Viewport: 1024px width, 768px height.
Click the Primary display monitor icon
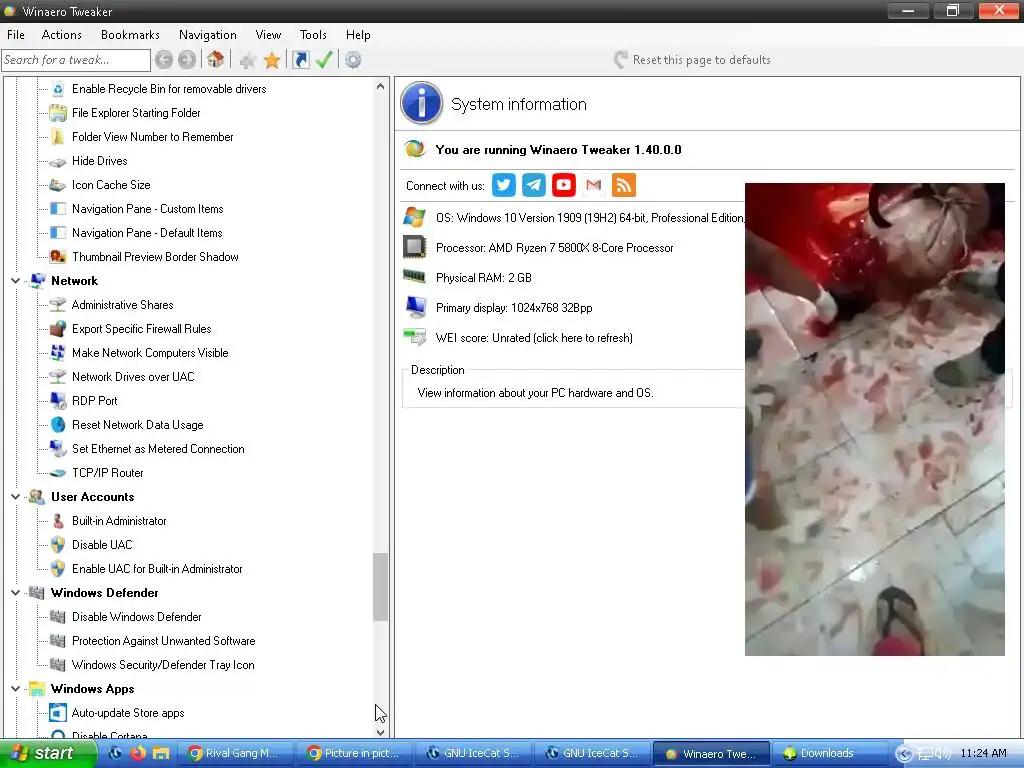coord(415,307)
